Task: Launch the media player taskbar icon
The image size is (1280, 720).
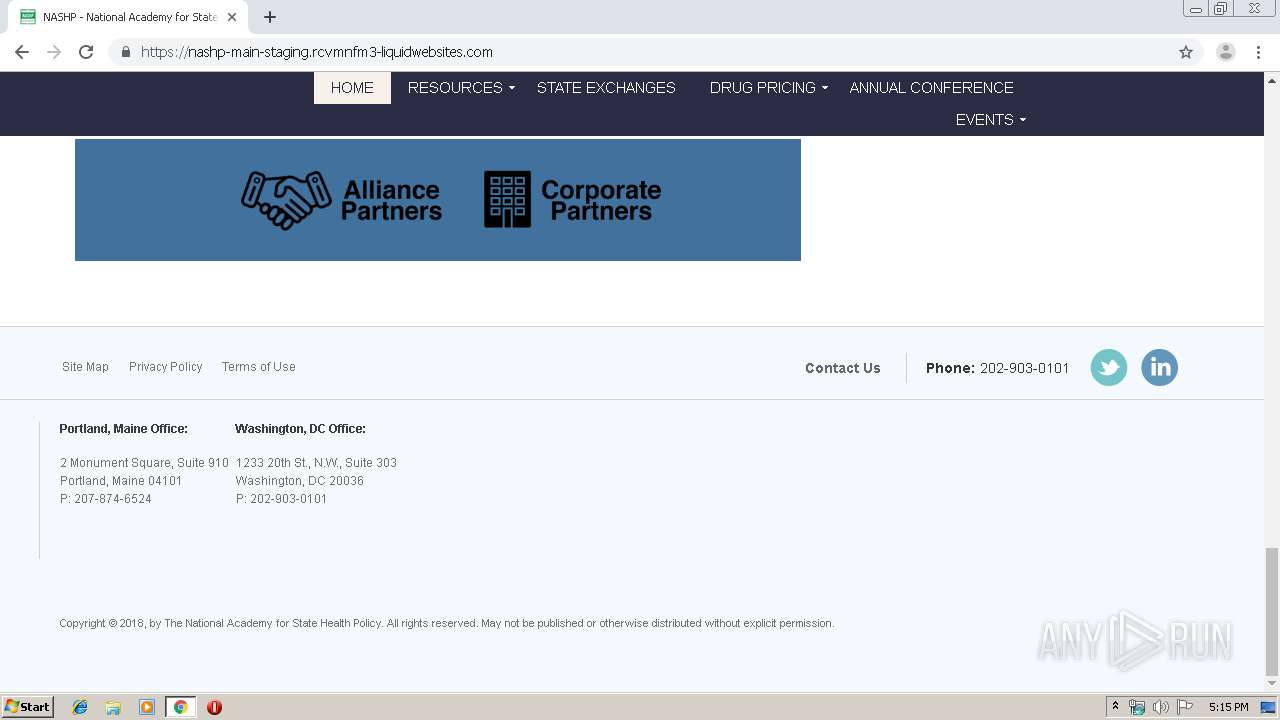Action: point(147,707)
